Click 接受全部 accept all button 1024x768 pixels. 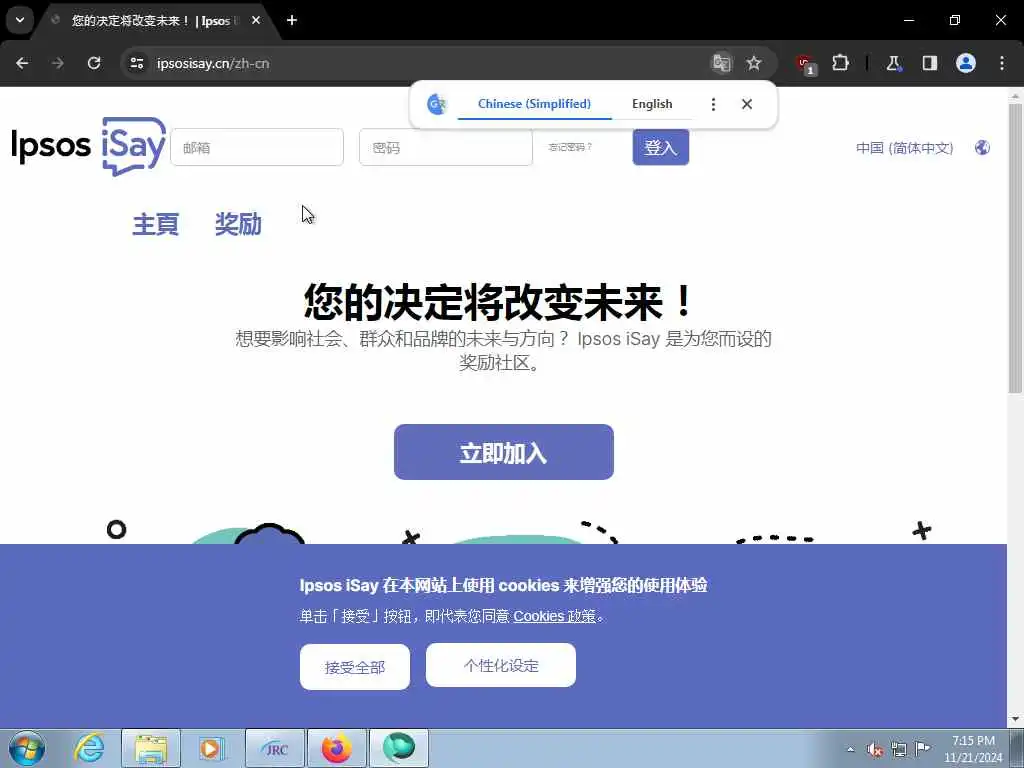tap(355, 667)
